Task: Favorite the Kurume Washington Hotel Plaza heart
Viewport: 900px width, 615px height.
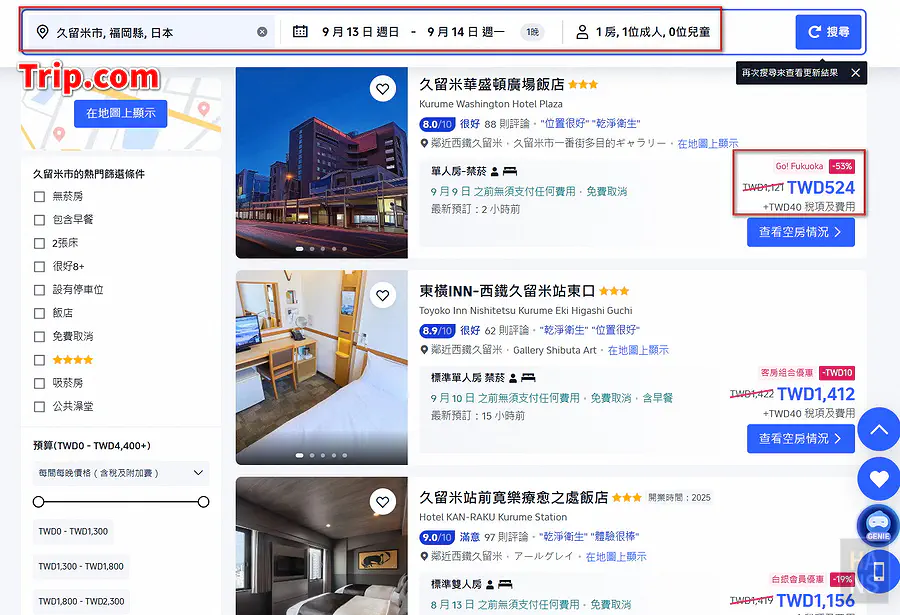Action: tap(383, 89)
